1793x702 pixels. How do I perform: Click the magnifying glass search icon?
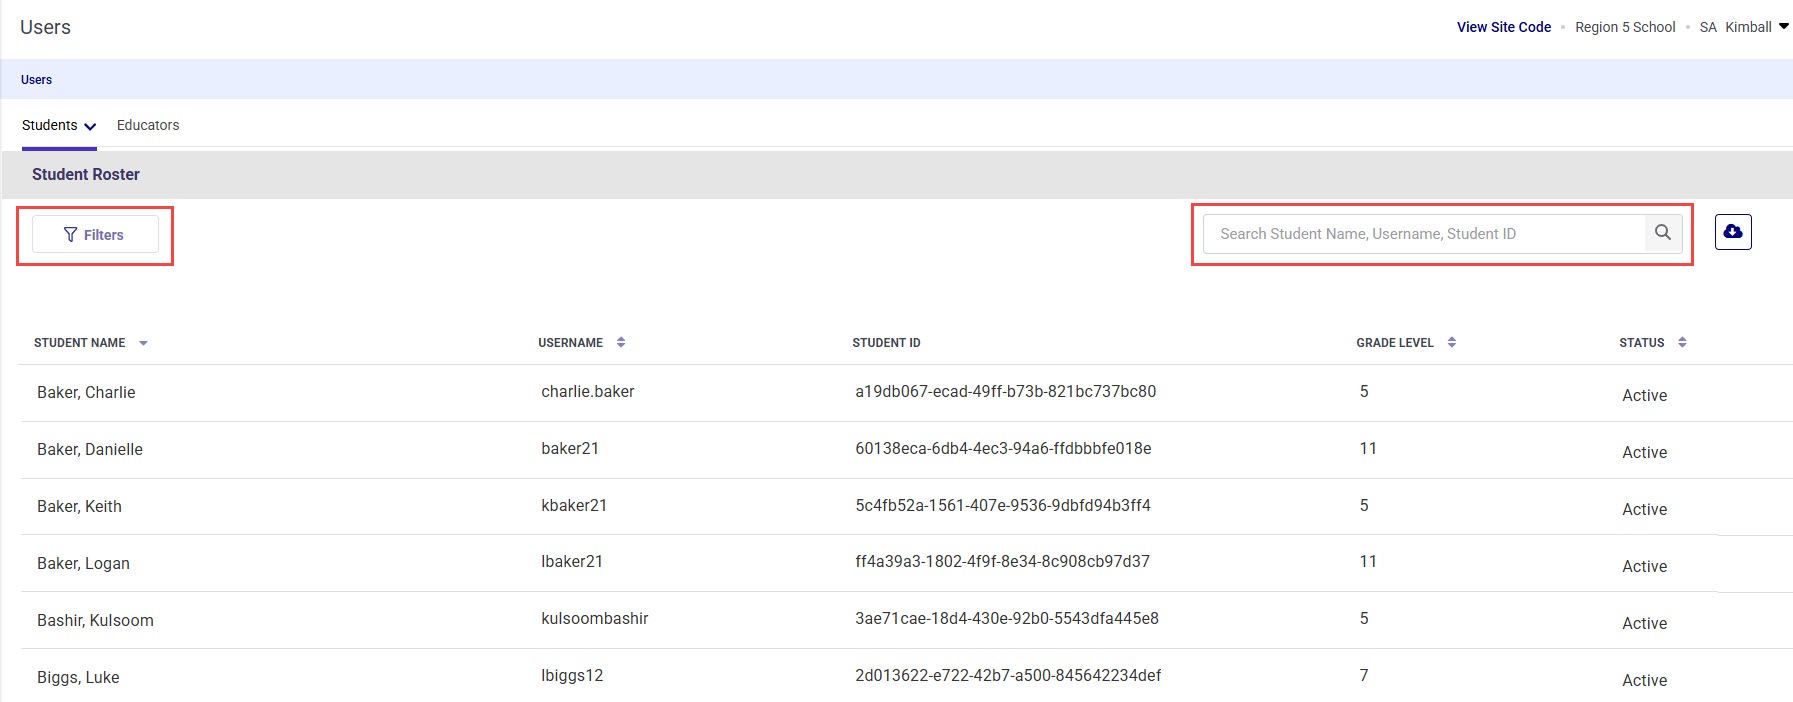1662,233
